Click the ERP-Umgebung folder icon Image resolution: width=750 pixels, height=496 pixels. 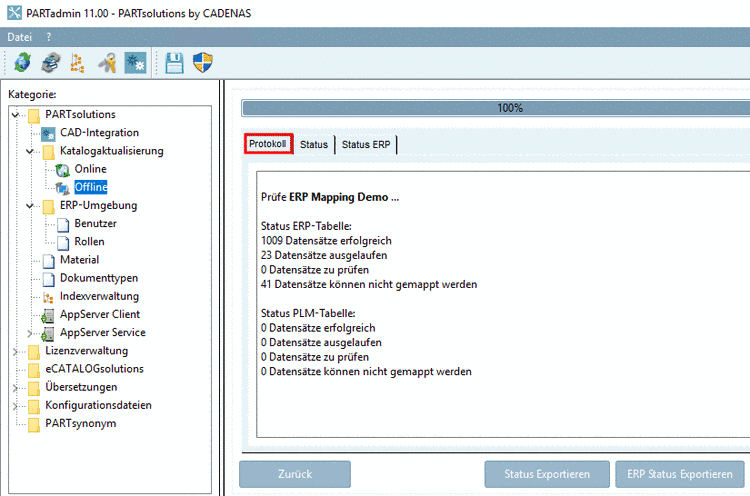[48, 206]
